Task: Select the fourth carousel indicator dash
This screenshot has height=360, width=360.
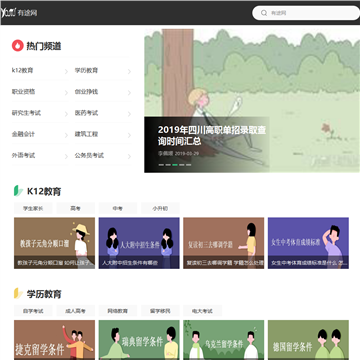Action: click(182, 165)
